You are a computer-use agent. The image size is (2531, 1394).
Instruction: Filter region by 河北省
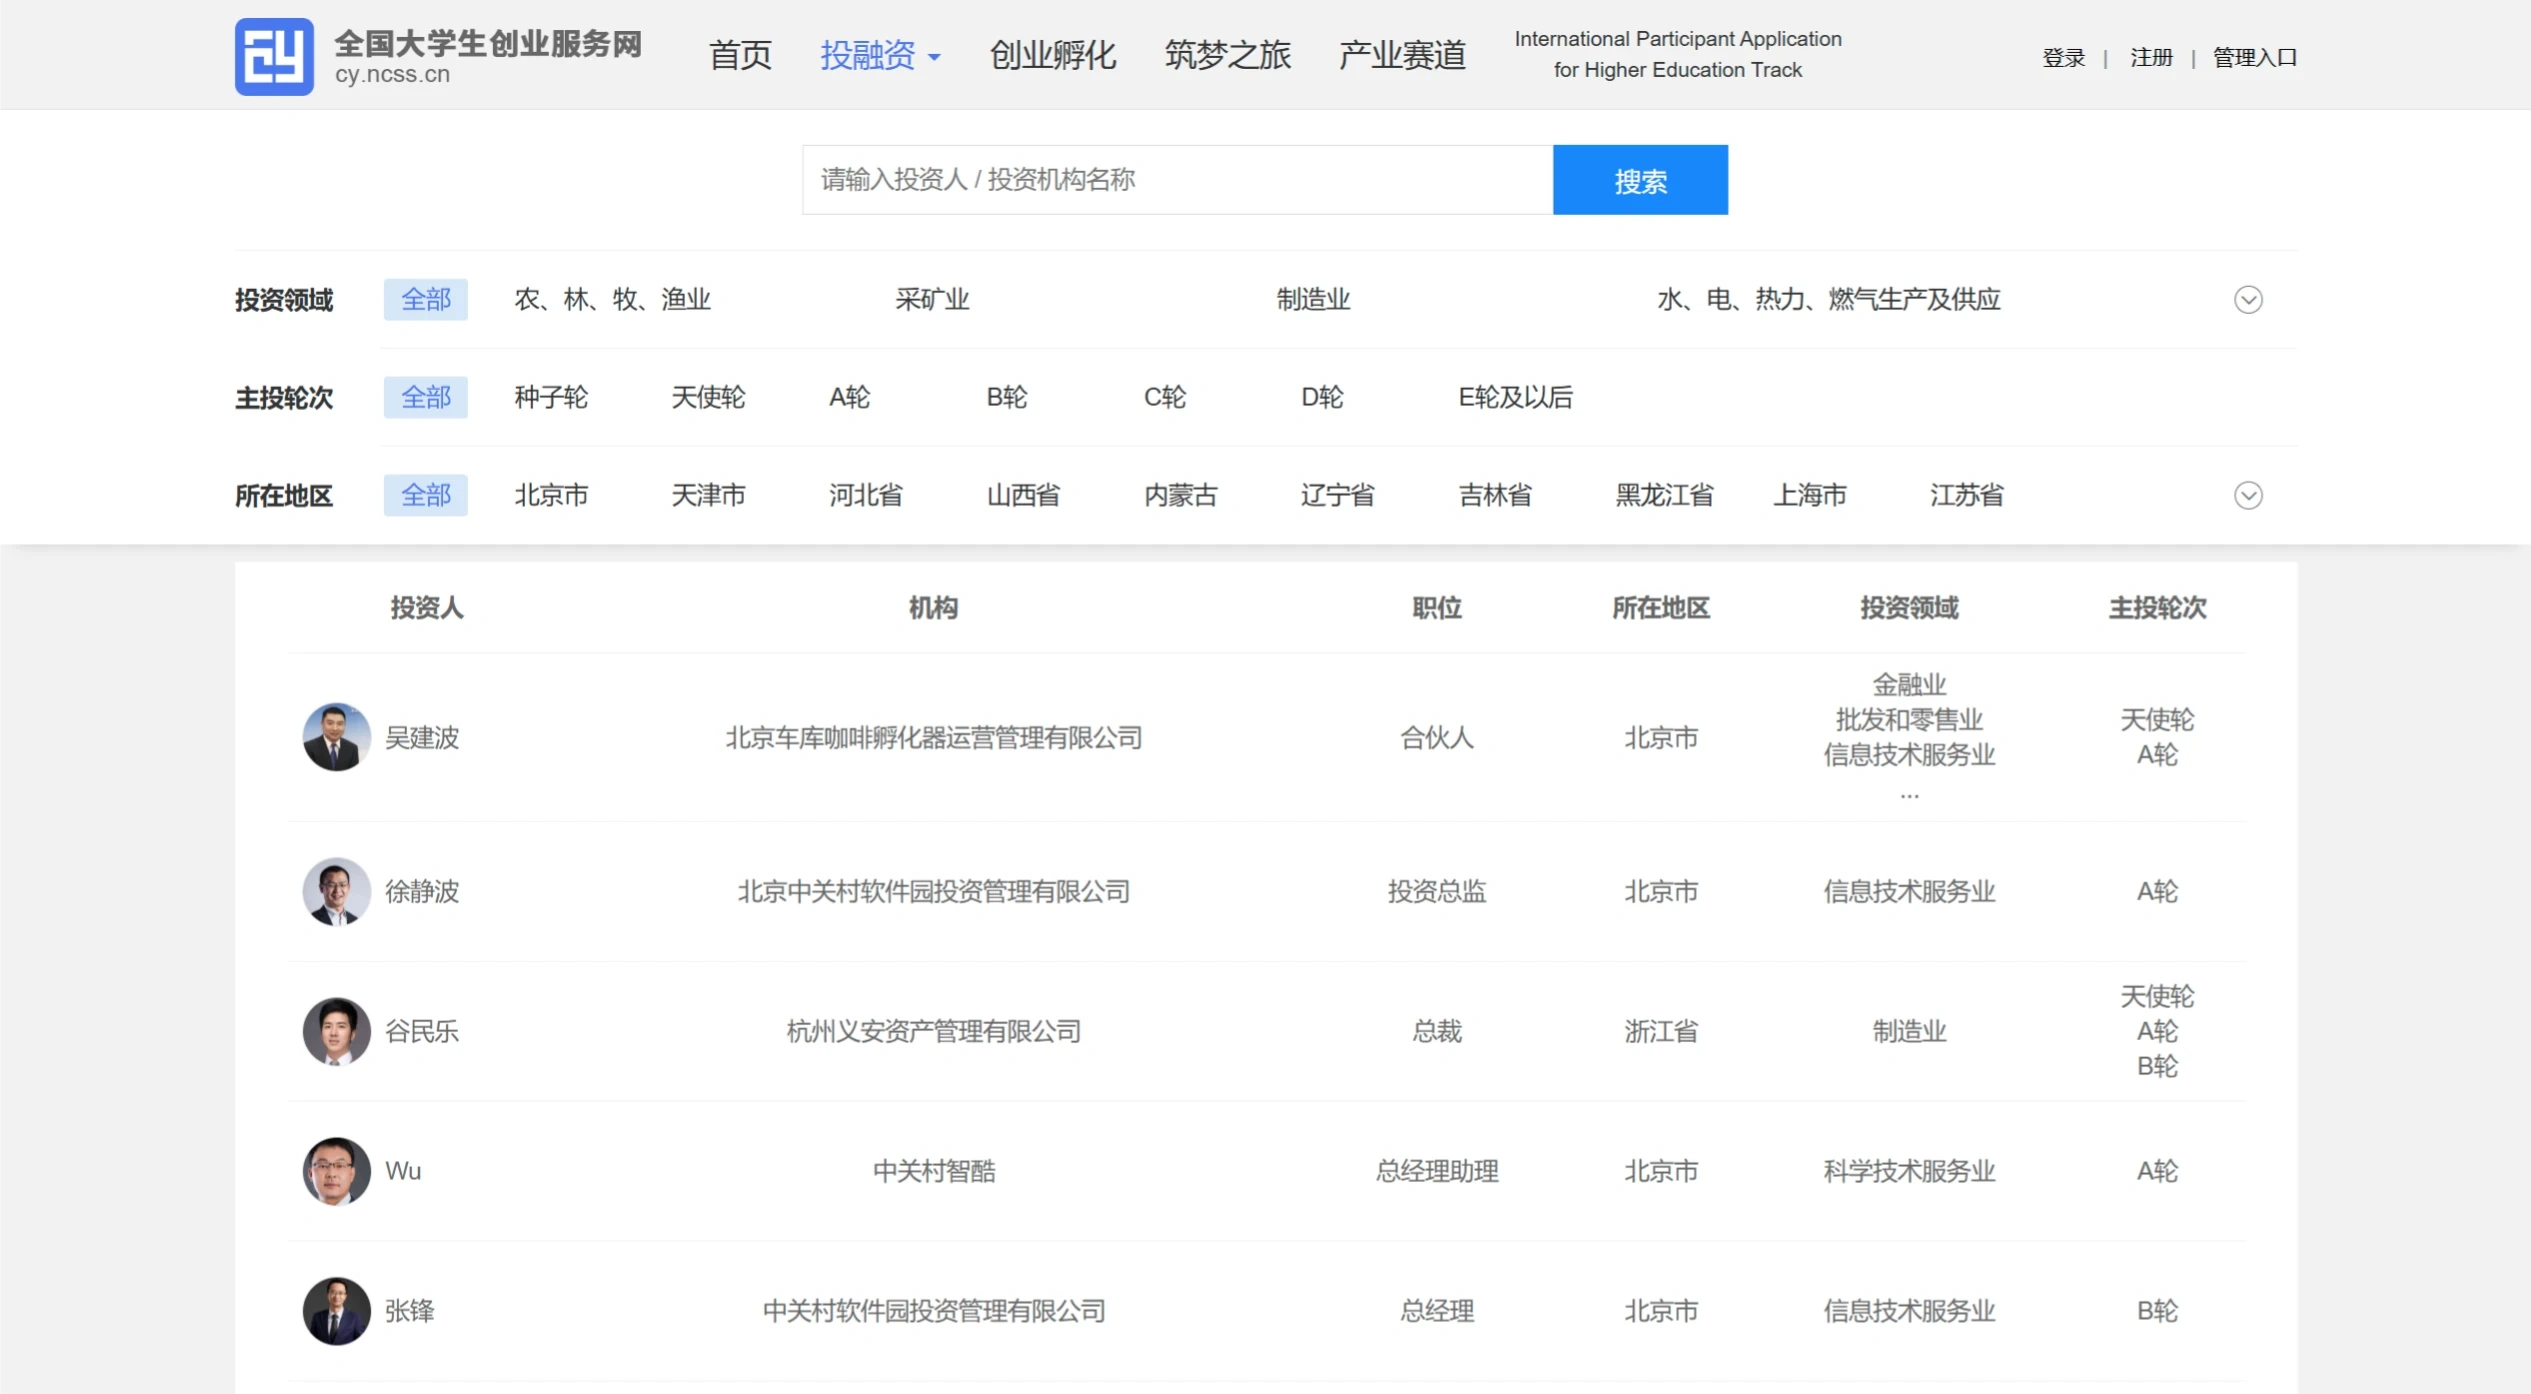866,496
